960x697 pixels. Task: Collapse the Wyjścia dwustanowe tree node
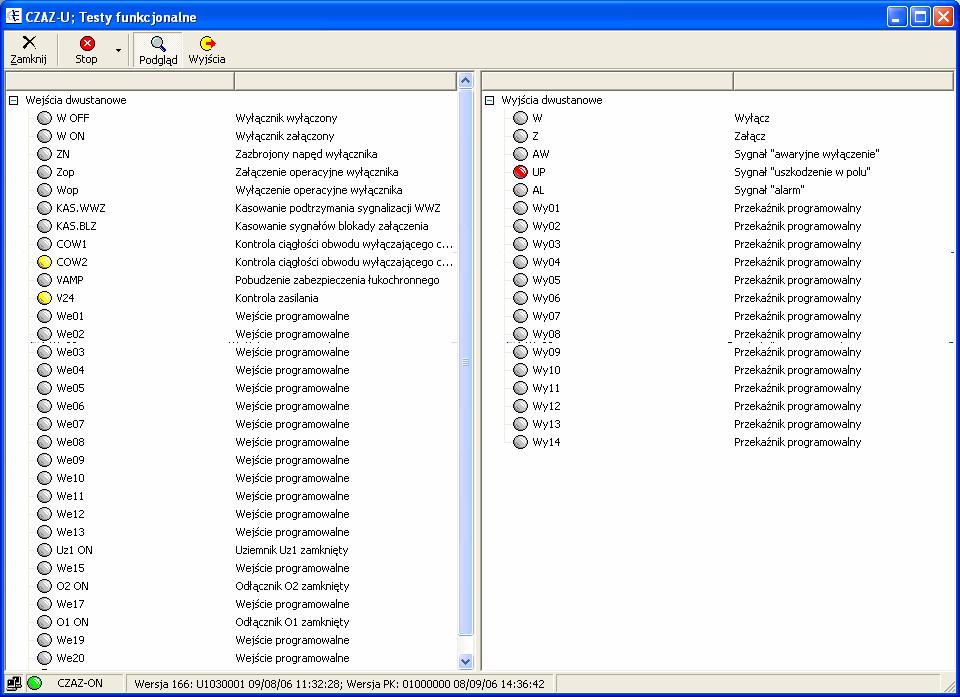(489, 100)
